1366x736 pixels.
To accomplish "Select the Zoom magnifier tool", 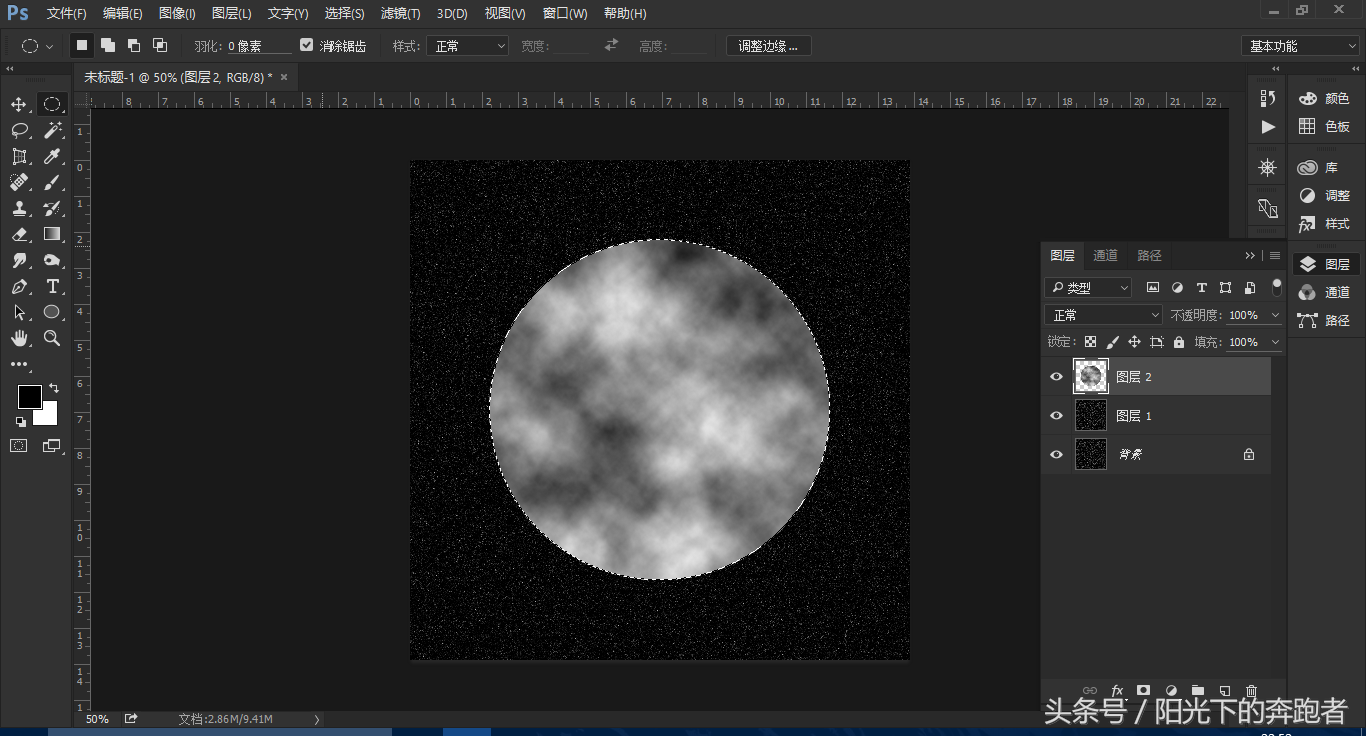I will 52,339.
